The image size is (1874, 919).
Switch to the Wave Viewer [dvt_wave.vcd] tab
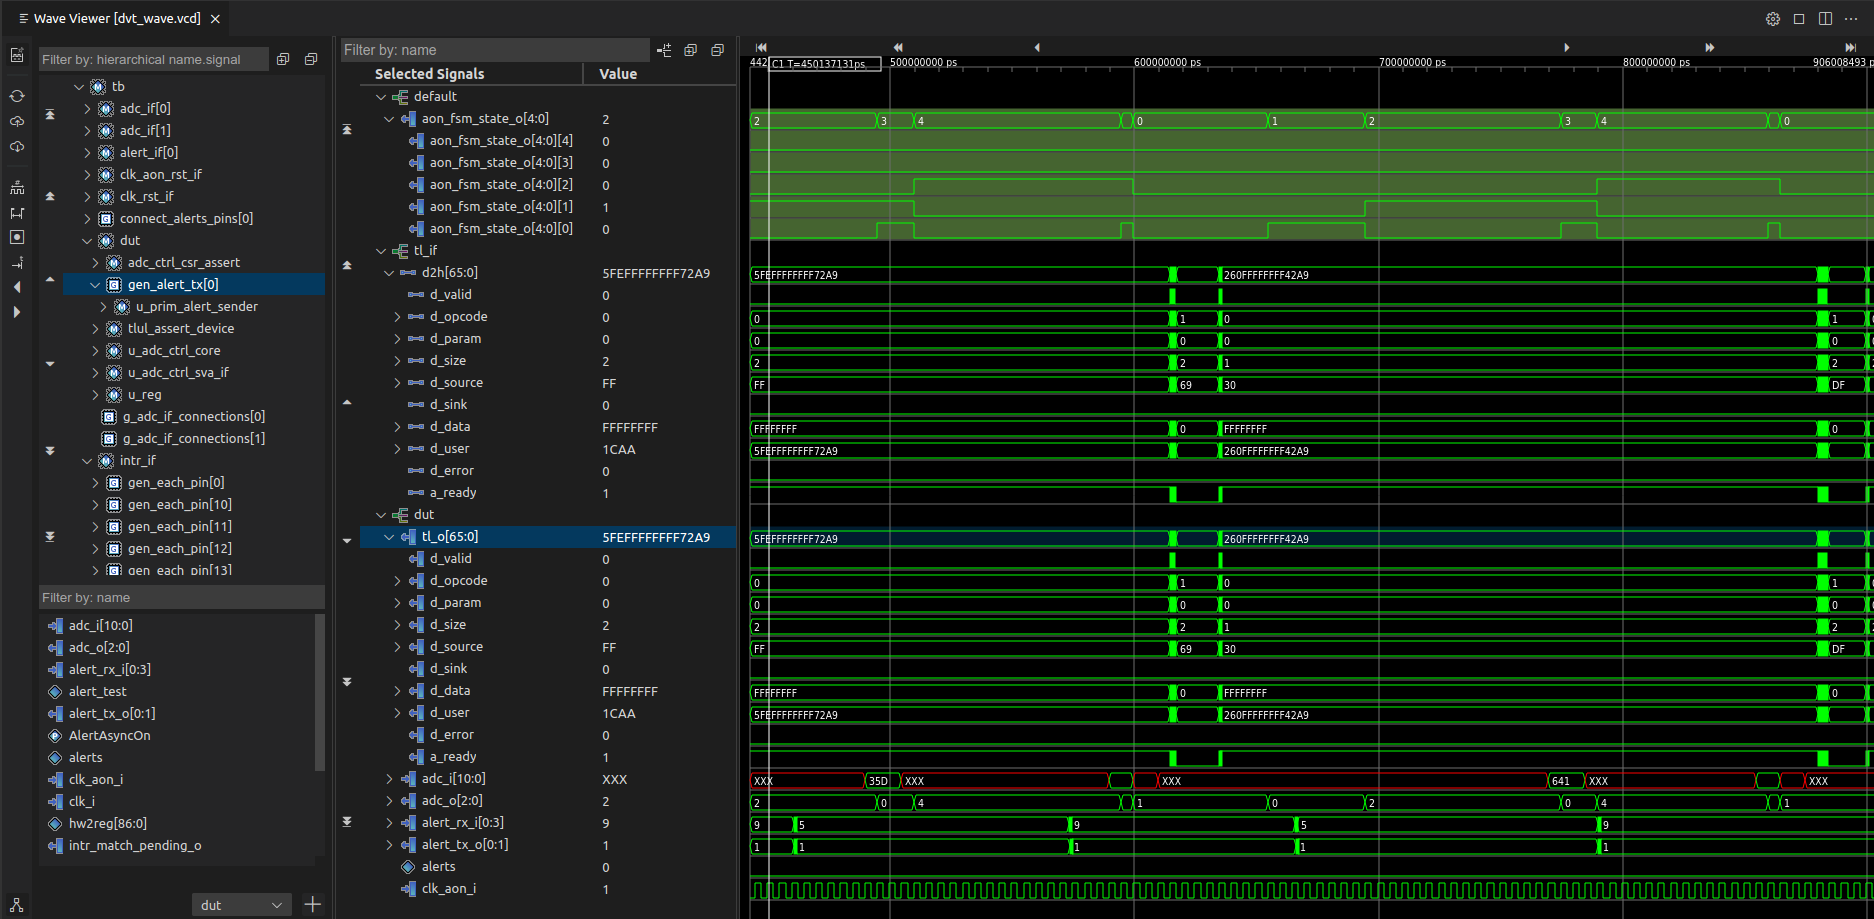[118, 17]
